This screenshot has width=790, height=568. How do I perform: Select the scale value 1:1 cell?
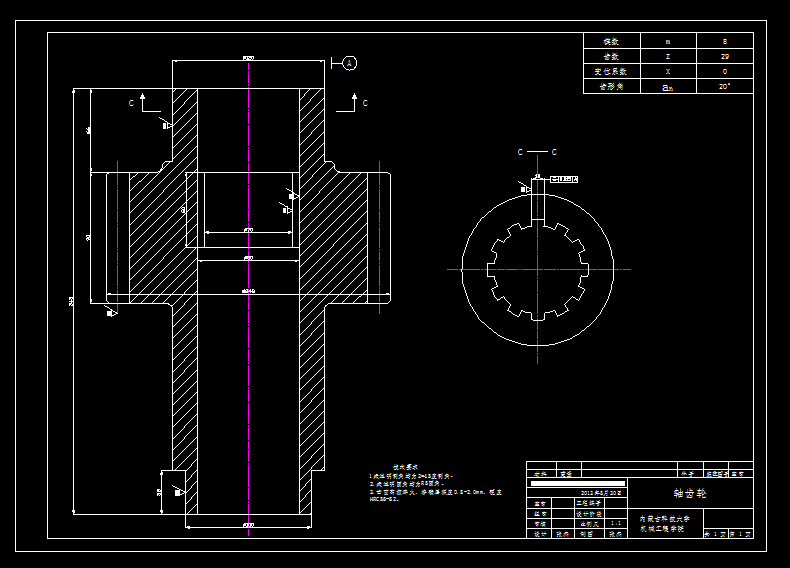pos(616,524)
